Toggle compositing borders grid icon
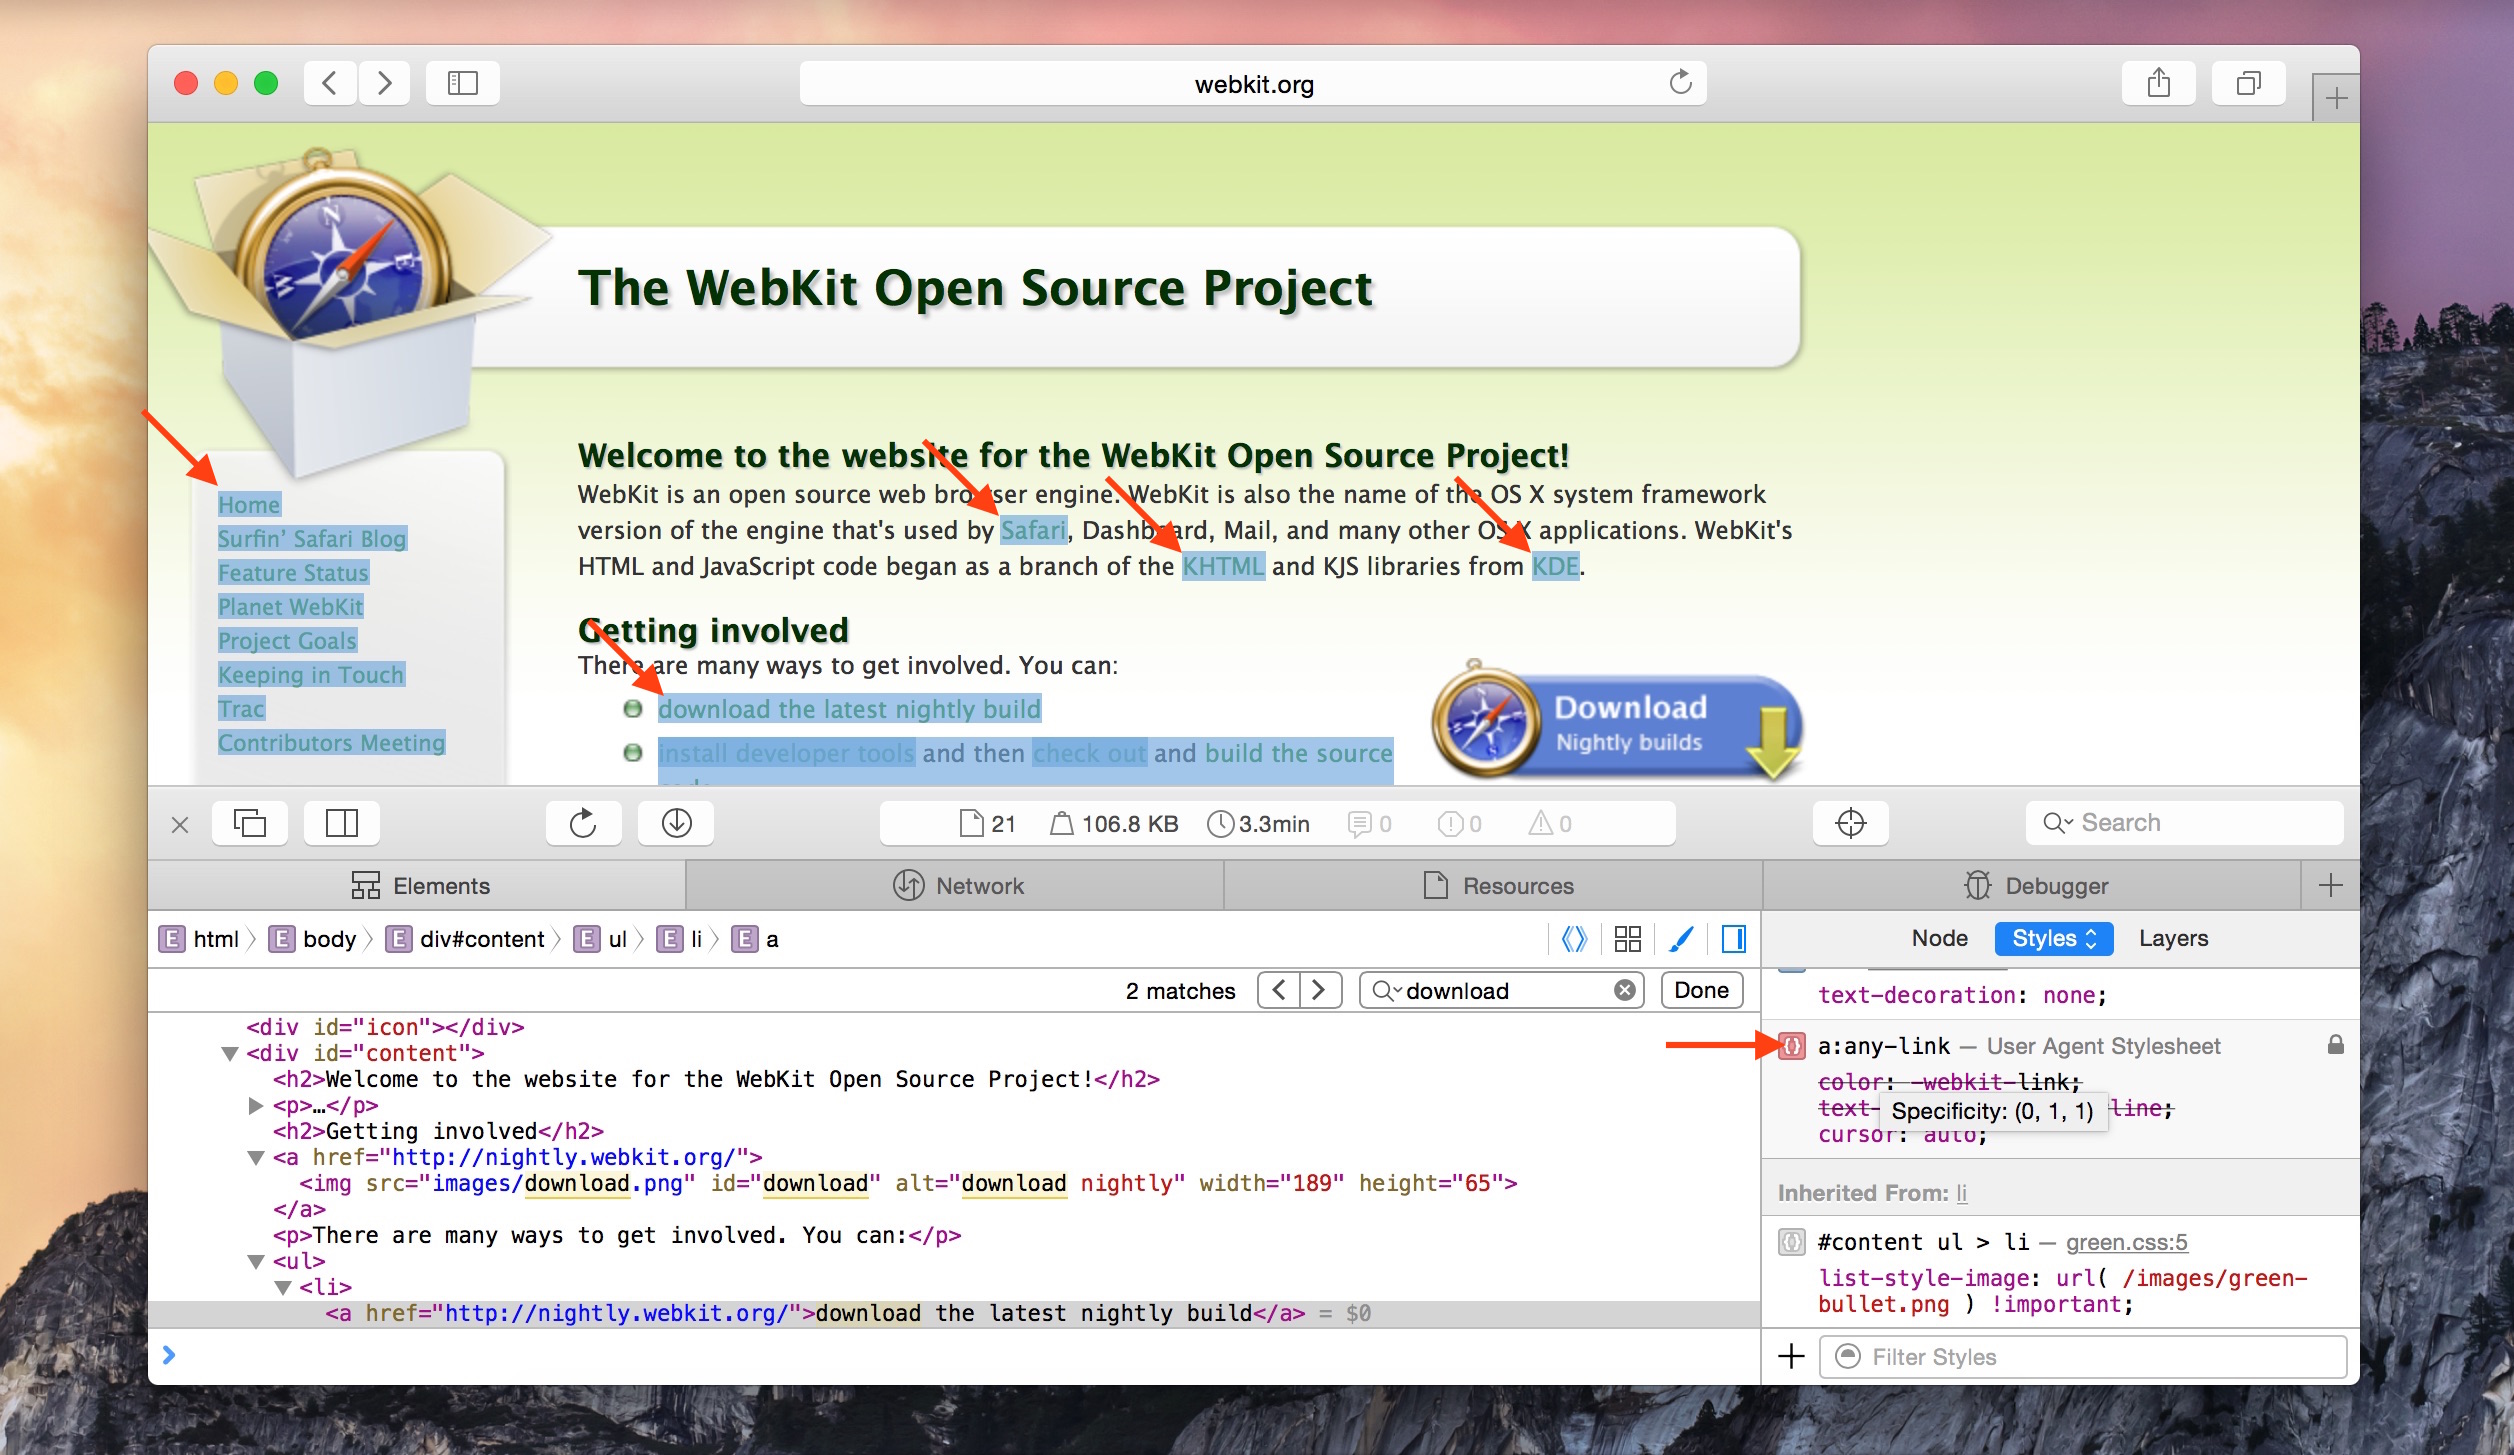 [1627, 938]
